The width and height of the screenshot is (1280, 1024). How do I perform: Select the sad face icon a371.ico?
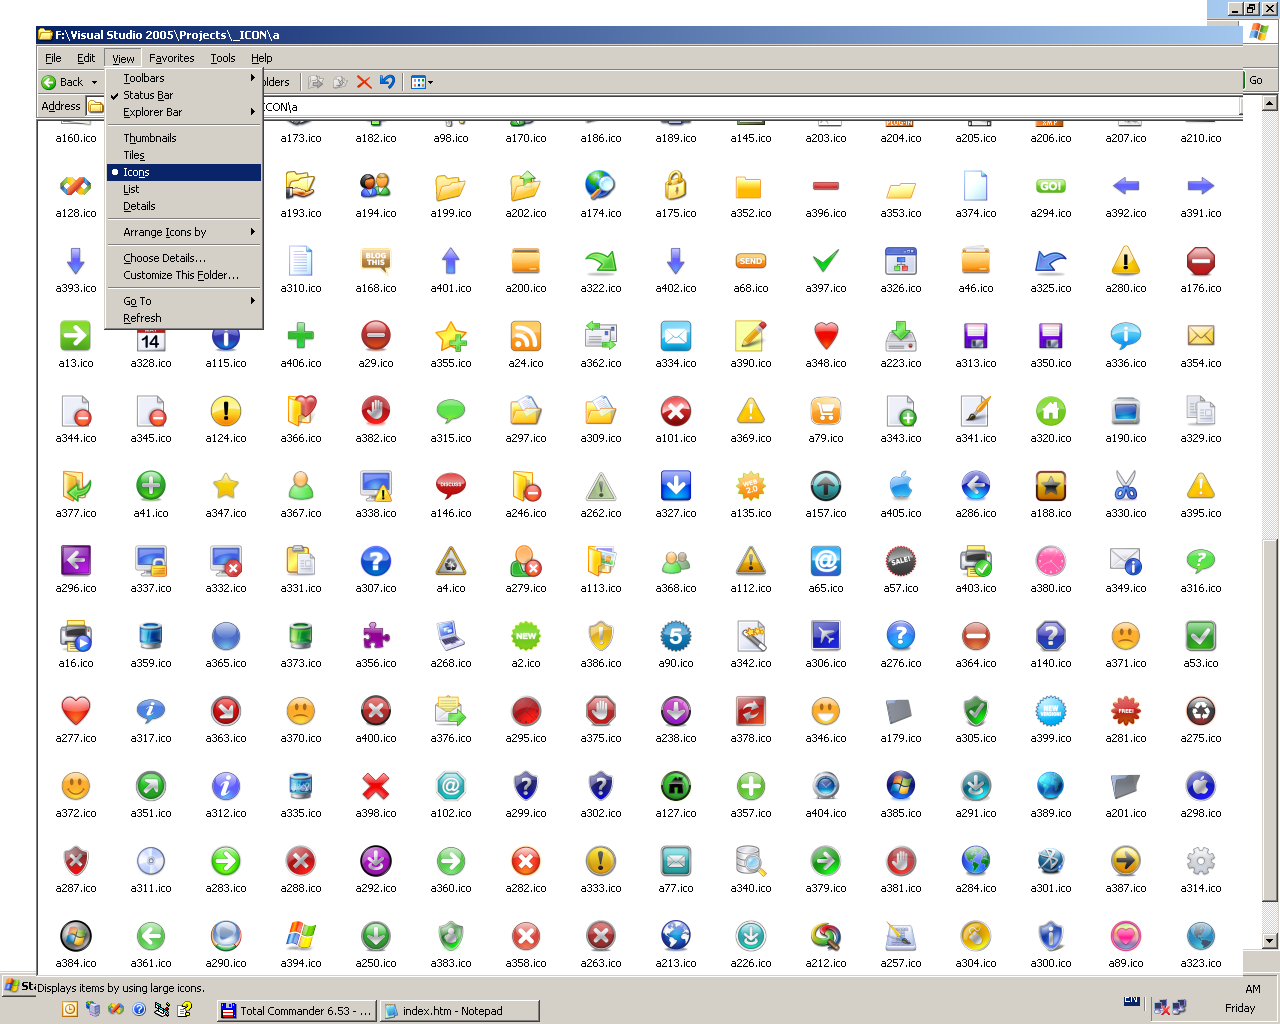(1126, 635)
